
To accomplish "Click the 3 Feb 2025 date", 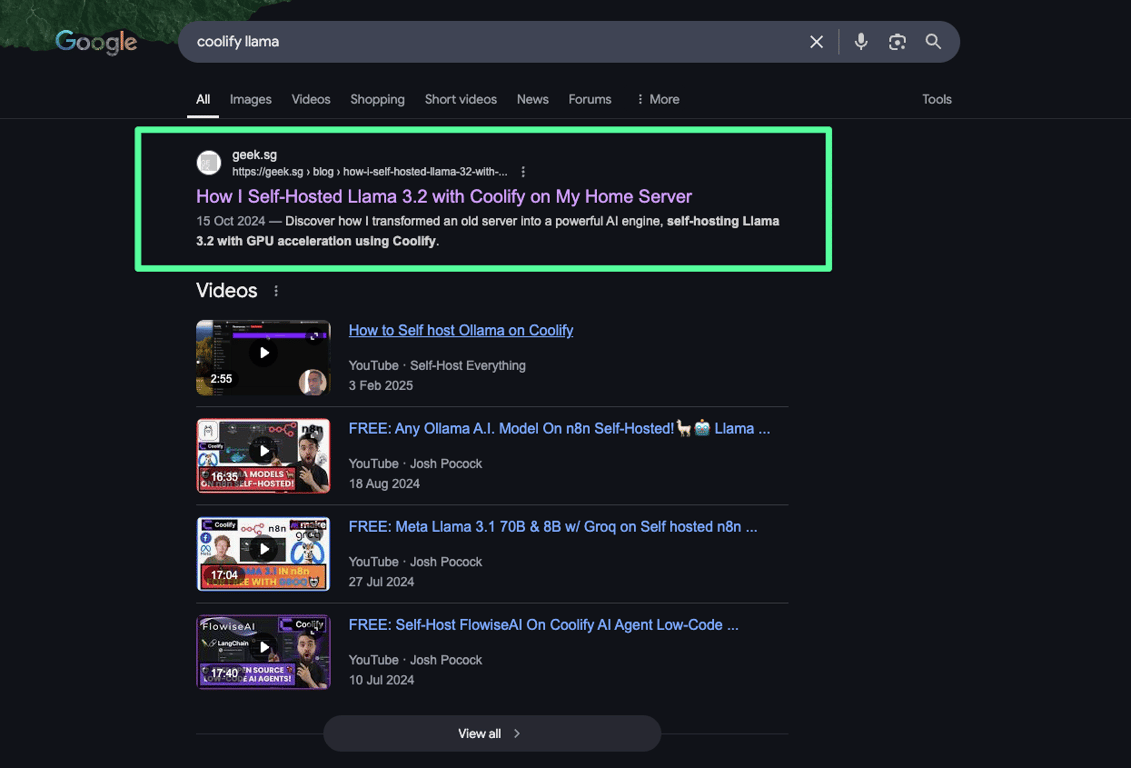I will pyautogui.click(x=381, y=386).
